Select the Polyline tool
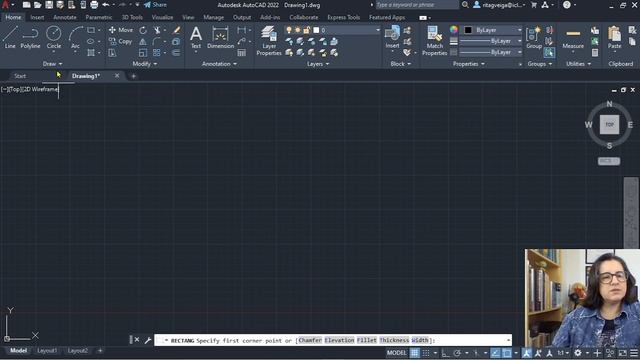Image resolution: width=640 pixels, height=360 pixels. tap(30, 37)
